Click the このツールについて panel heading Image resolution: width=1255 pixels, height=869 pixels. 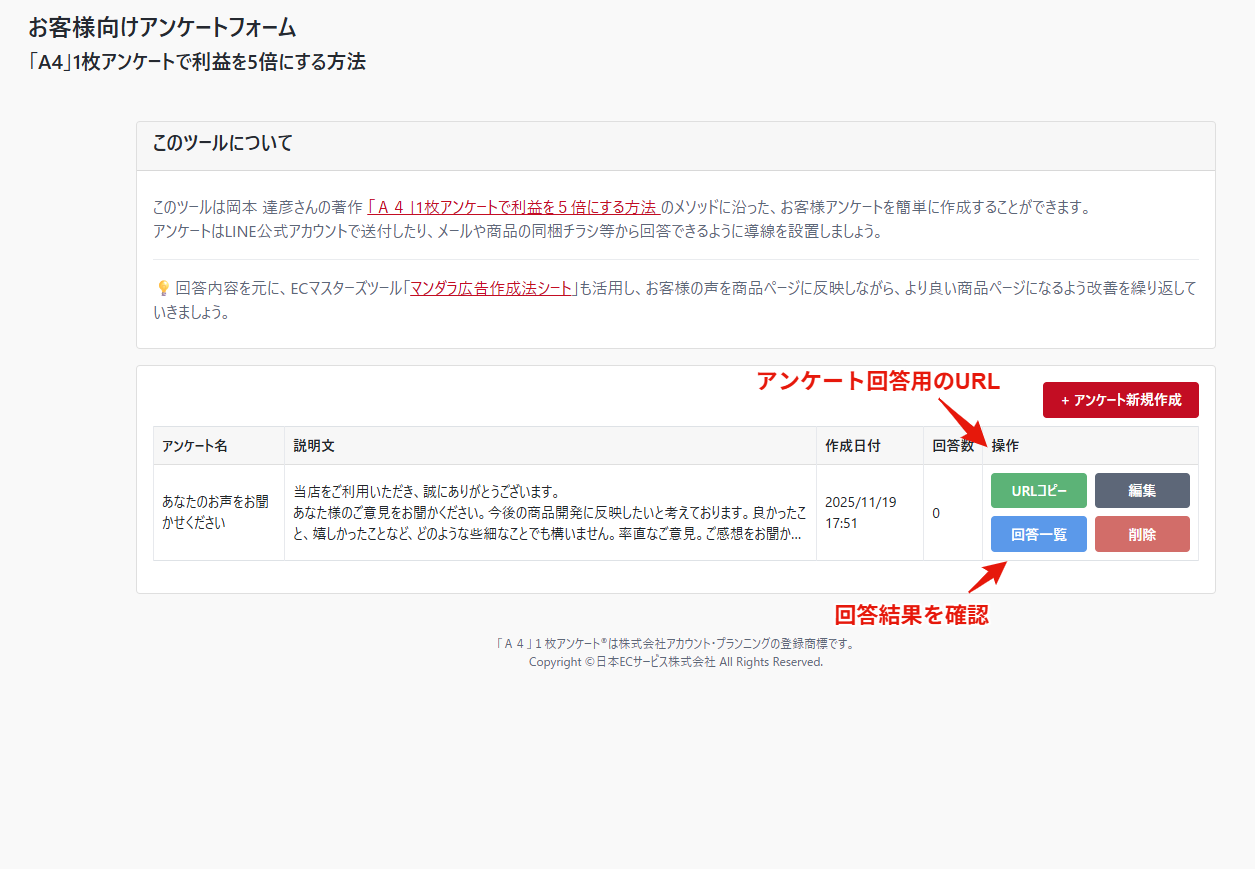click(223, 143)
